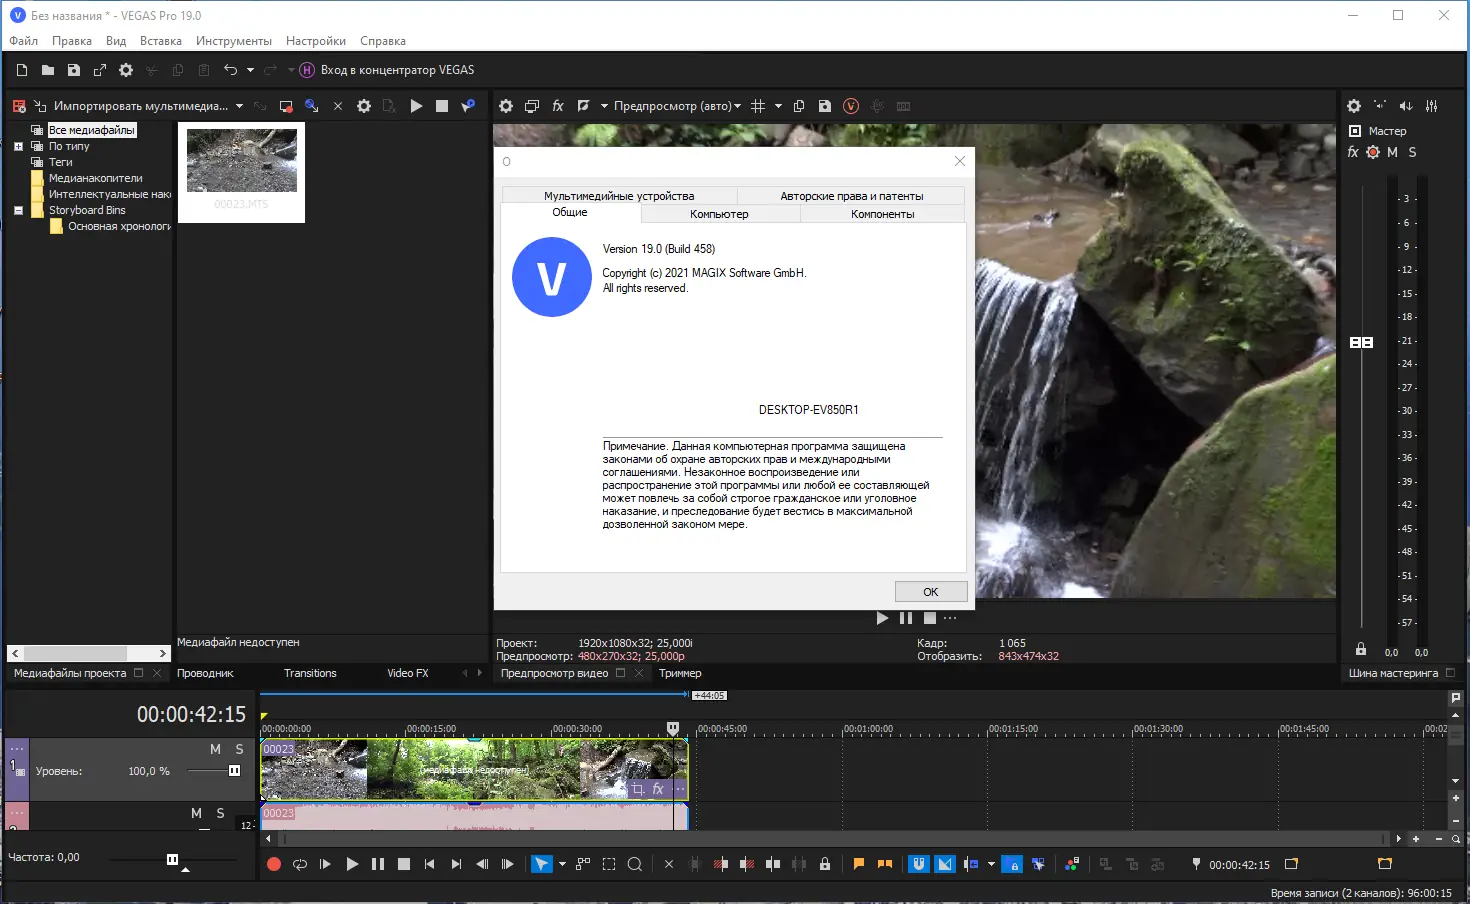Open video output FX icon in preview toolbar
This screenshot has width=1470, height=904.
coord(558,106)
